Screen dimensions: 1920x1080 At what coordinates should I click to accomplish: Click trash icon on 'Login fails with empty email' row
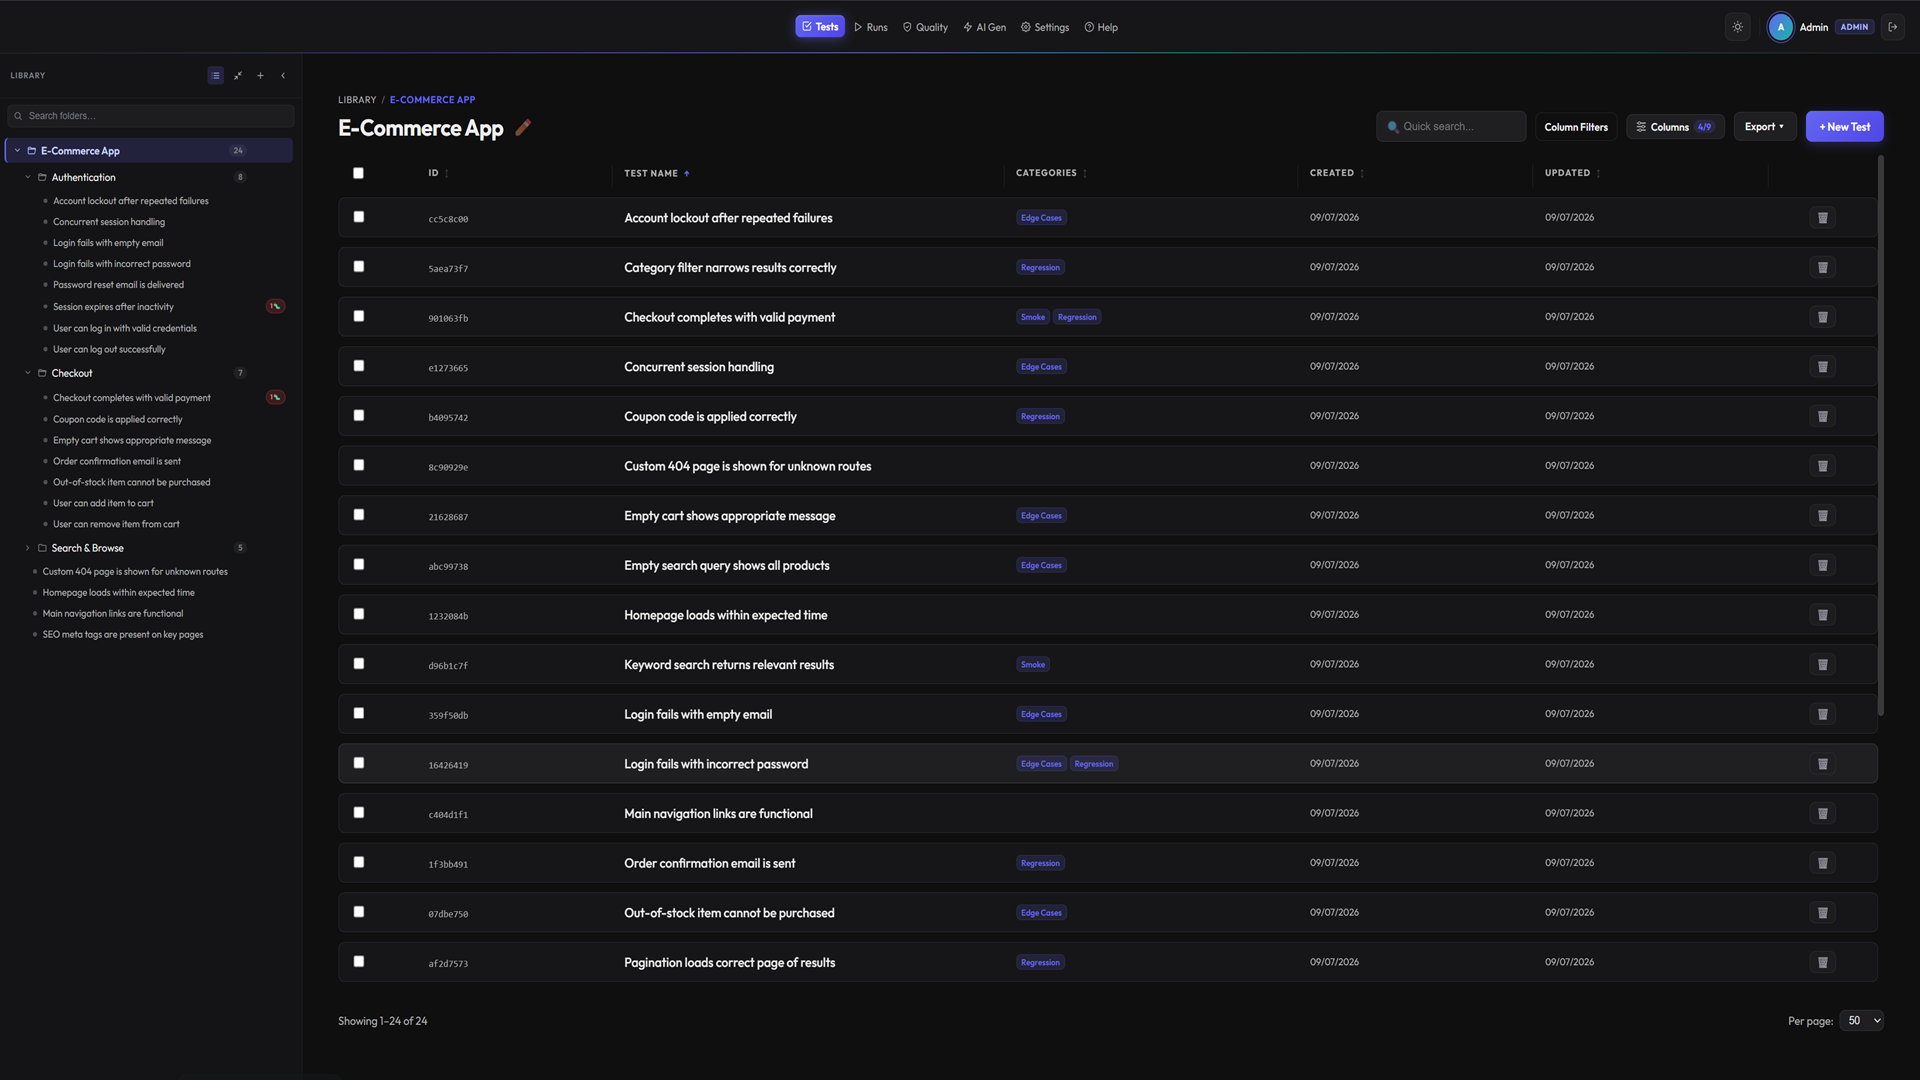click(x=1822, y=714)
